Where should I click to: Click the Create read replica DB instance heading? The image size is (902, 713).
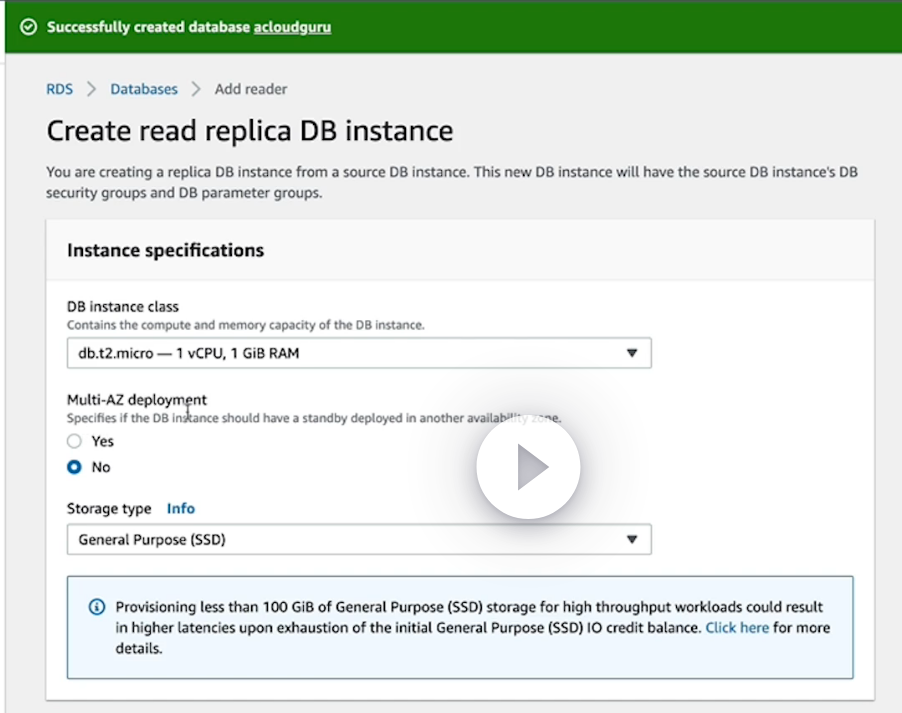(250, 131)
